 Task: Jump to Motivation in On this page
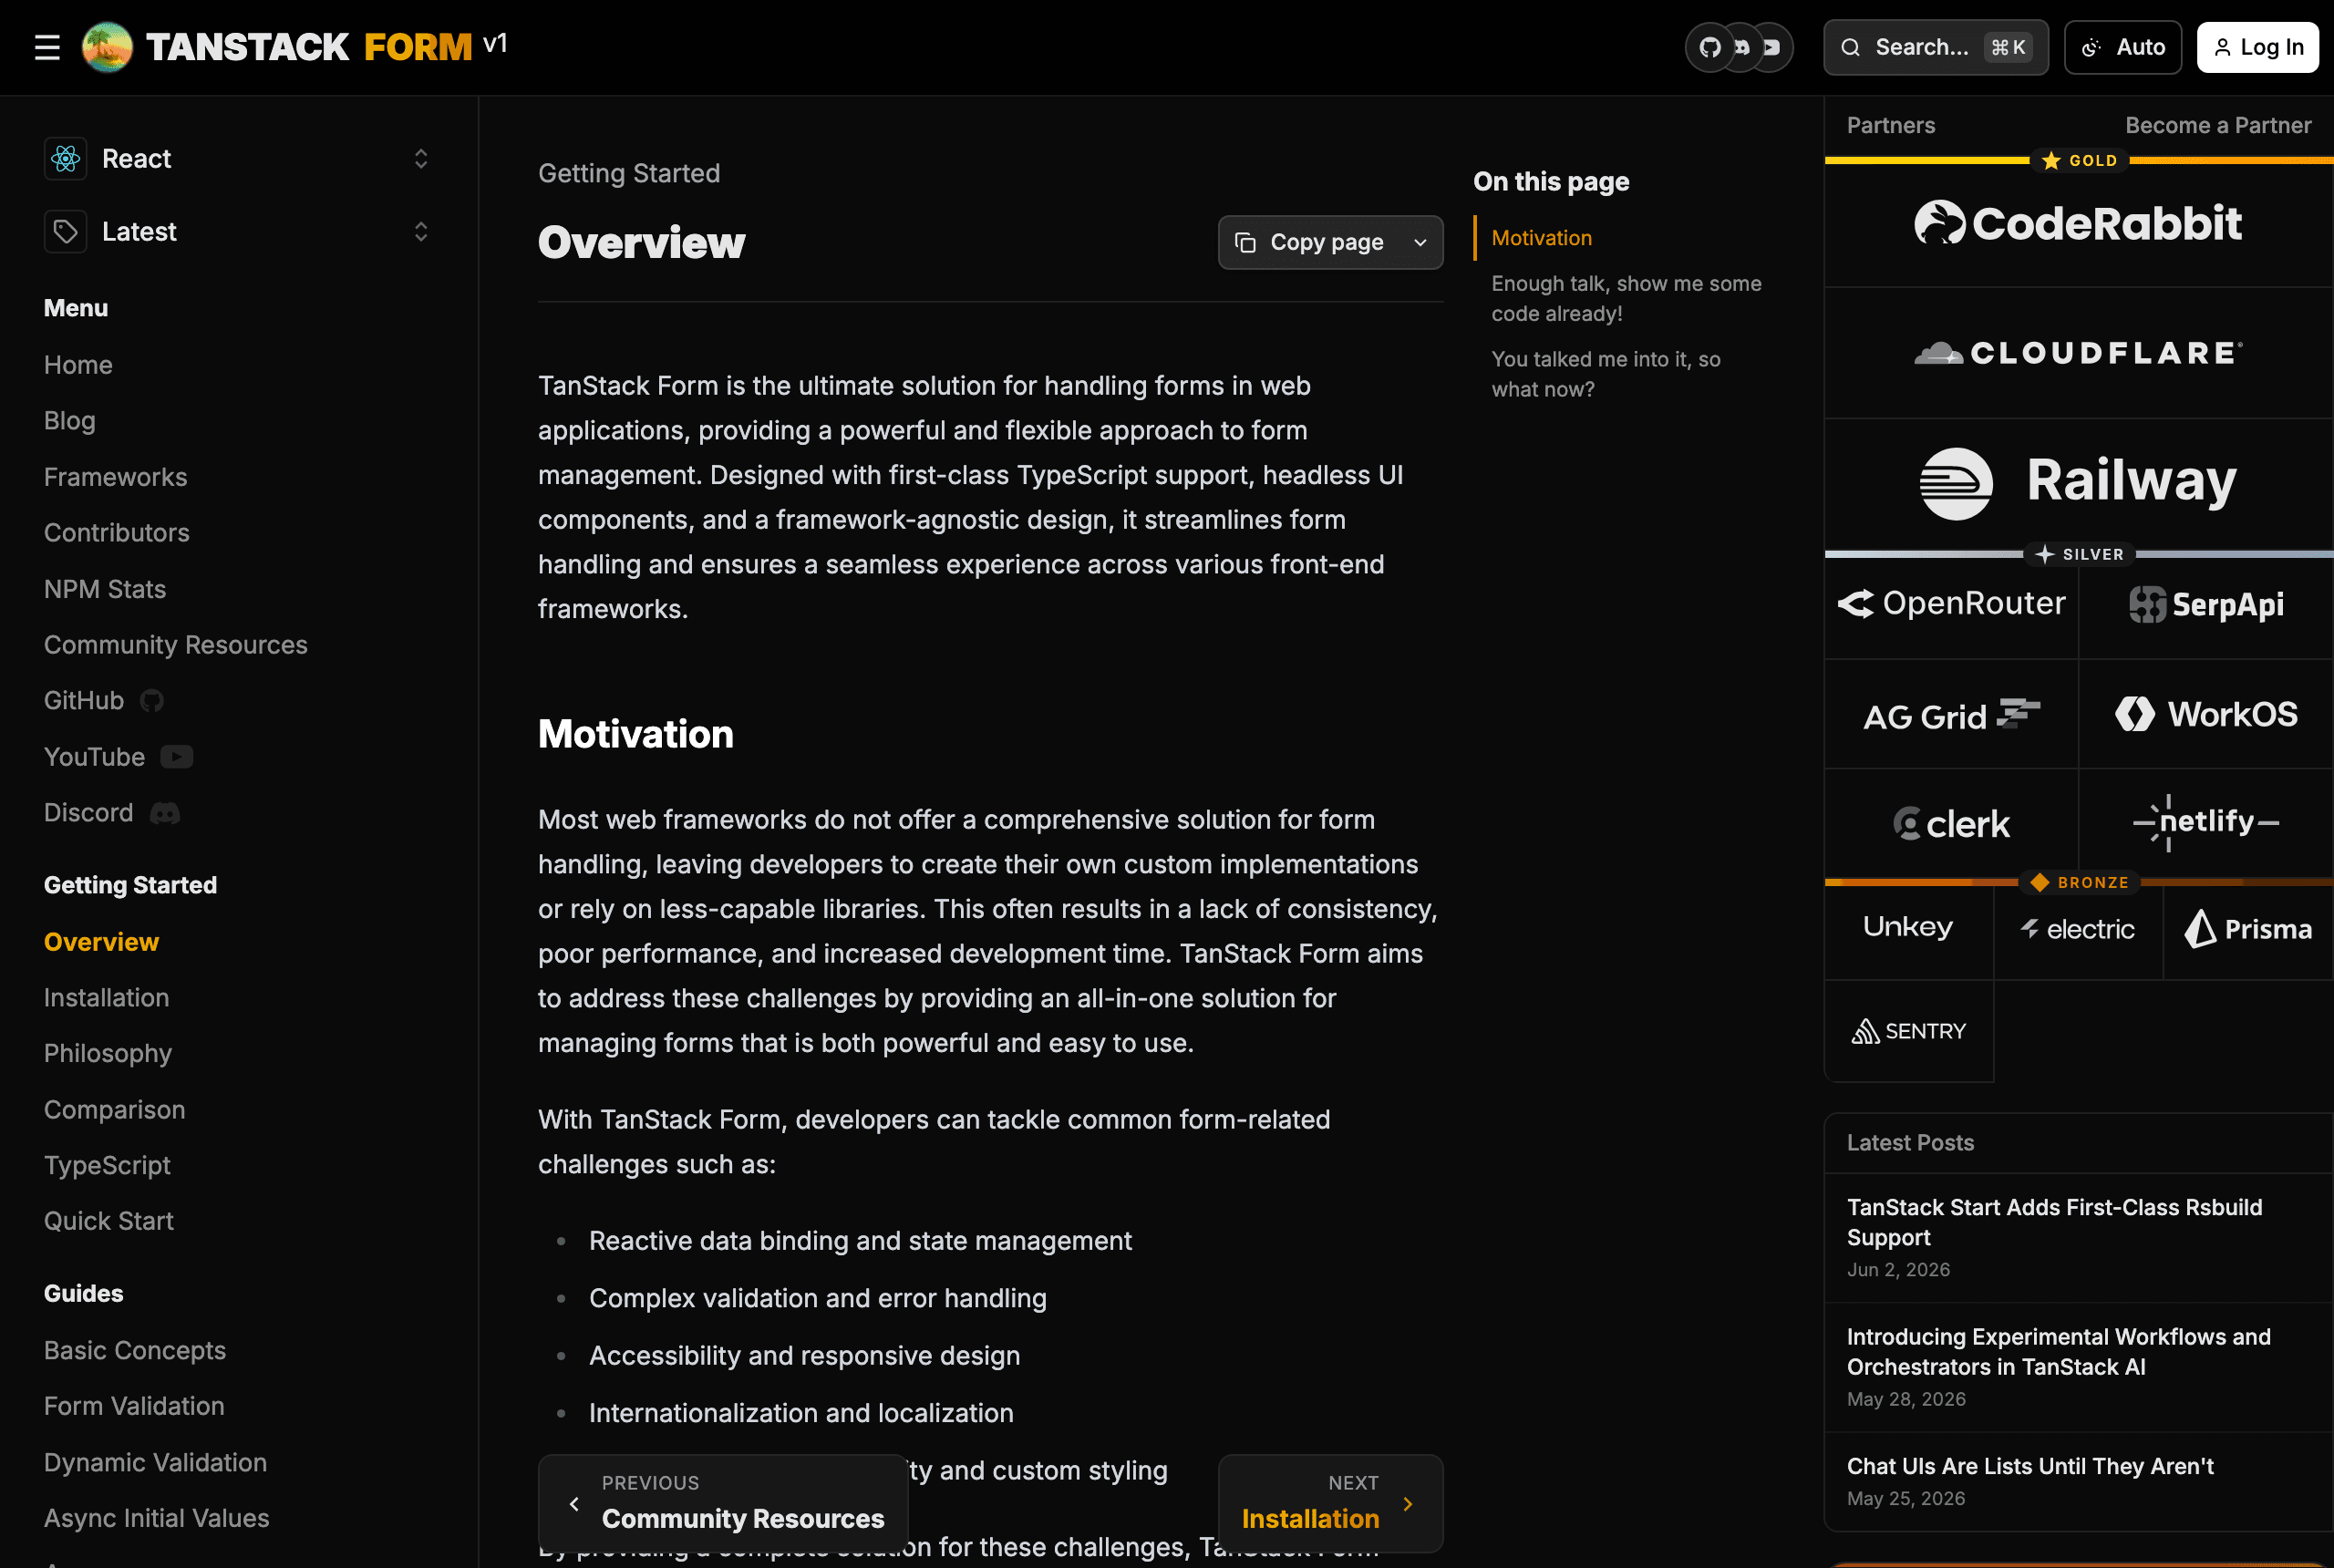[1541, 238]
